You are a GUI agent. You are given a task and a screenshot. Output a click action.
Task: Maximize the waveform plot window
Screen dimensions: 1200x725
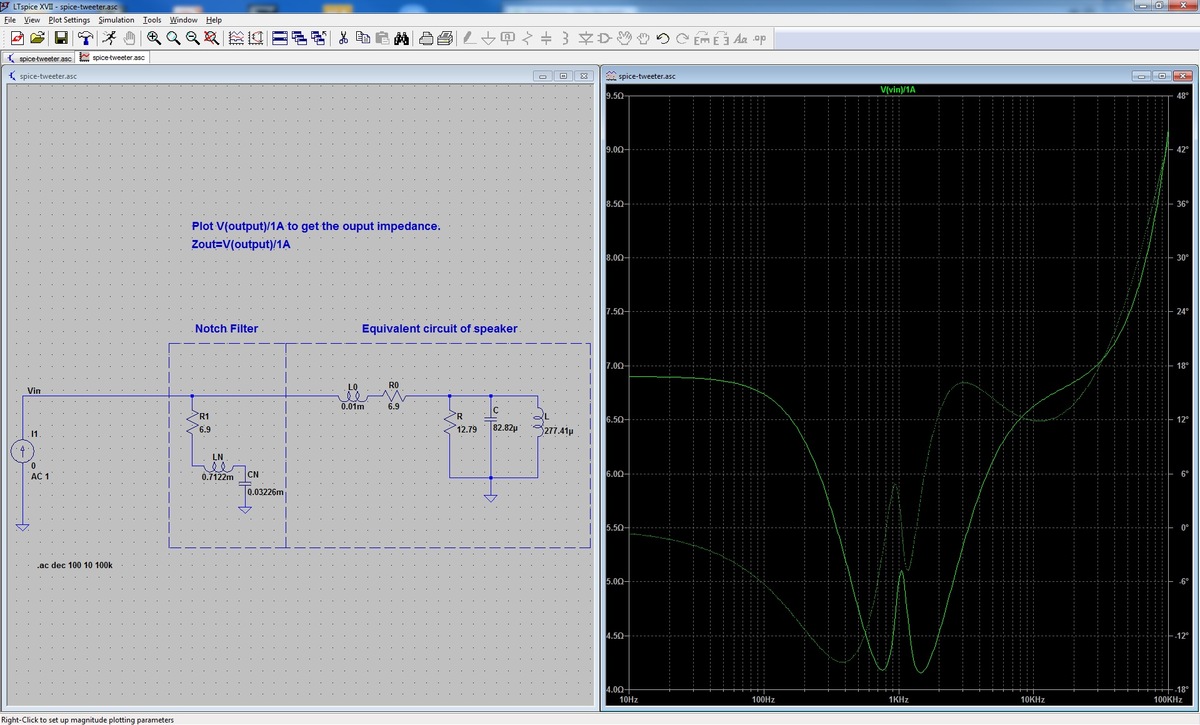(1163, 76)
